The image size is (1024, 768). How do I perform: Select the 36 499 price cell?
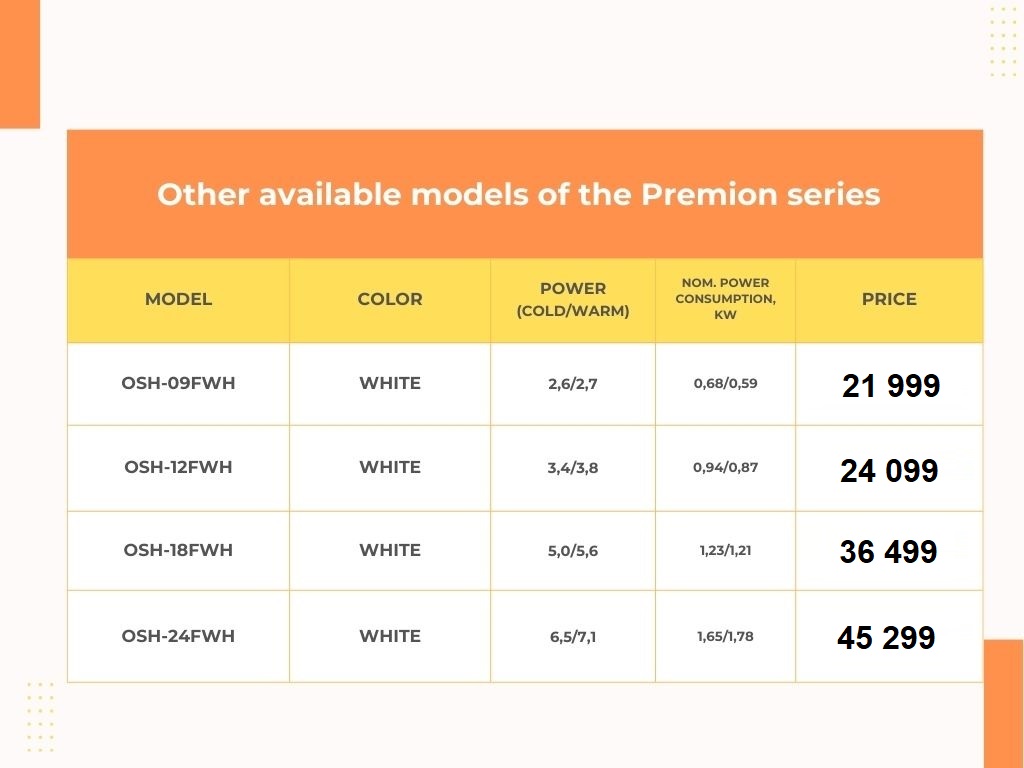pyautogui.click(x=888, y=551)
